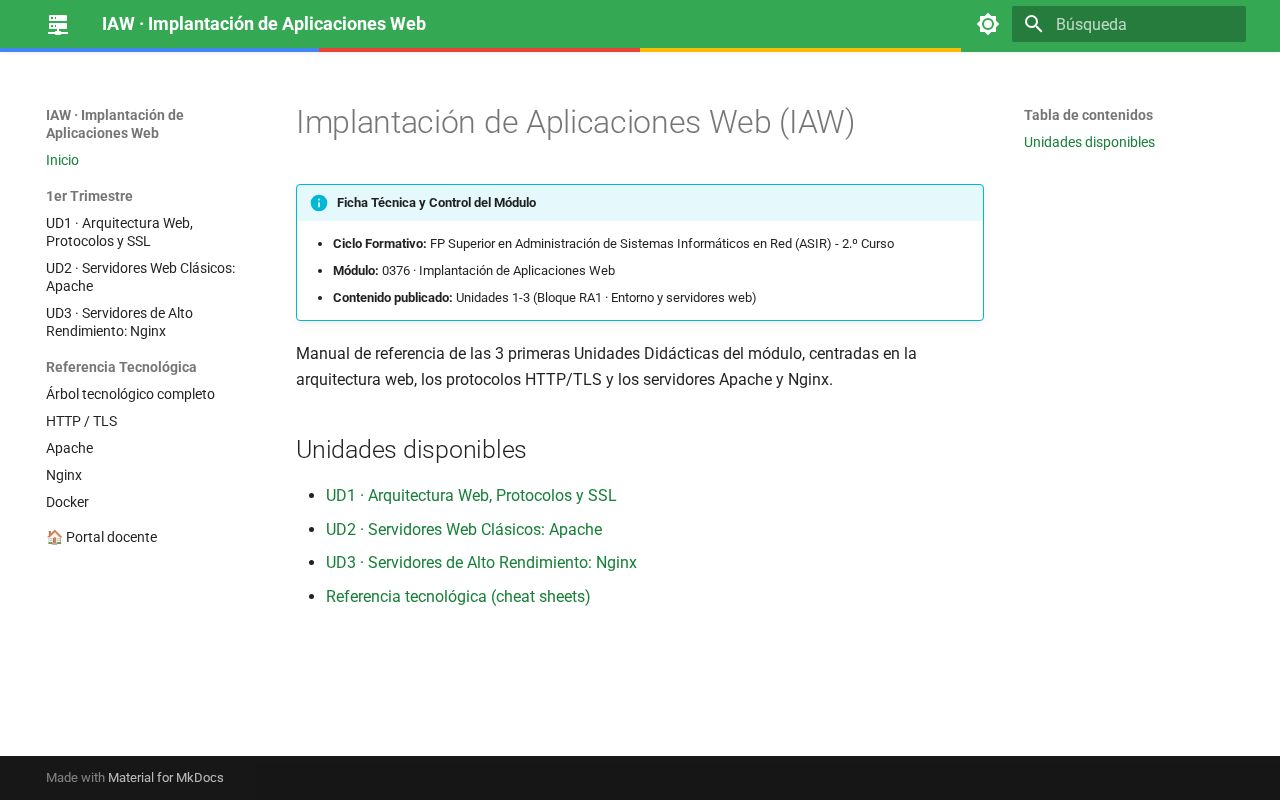Select HTTP / TLS reference page

81,421
